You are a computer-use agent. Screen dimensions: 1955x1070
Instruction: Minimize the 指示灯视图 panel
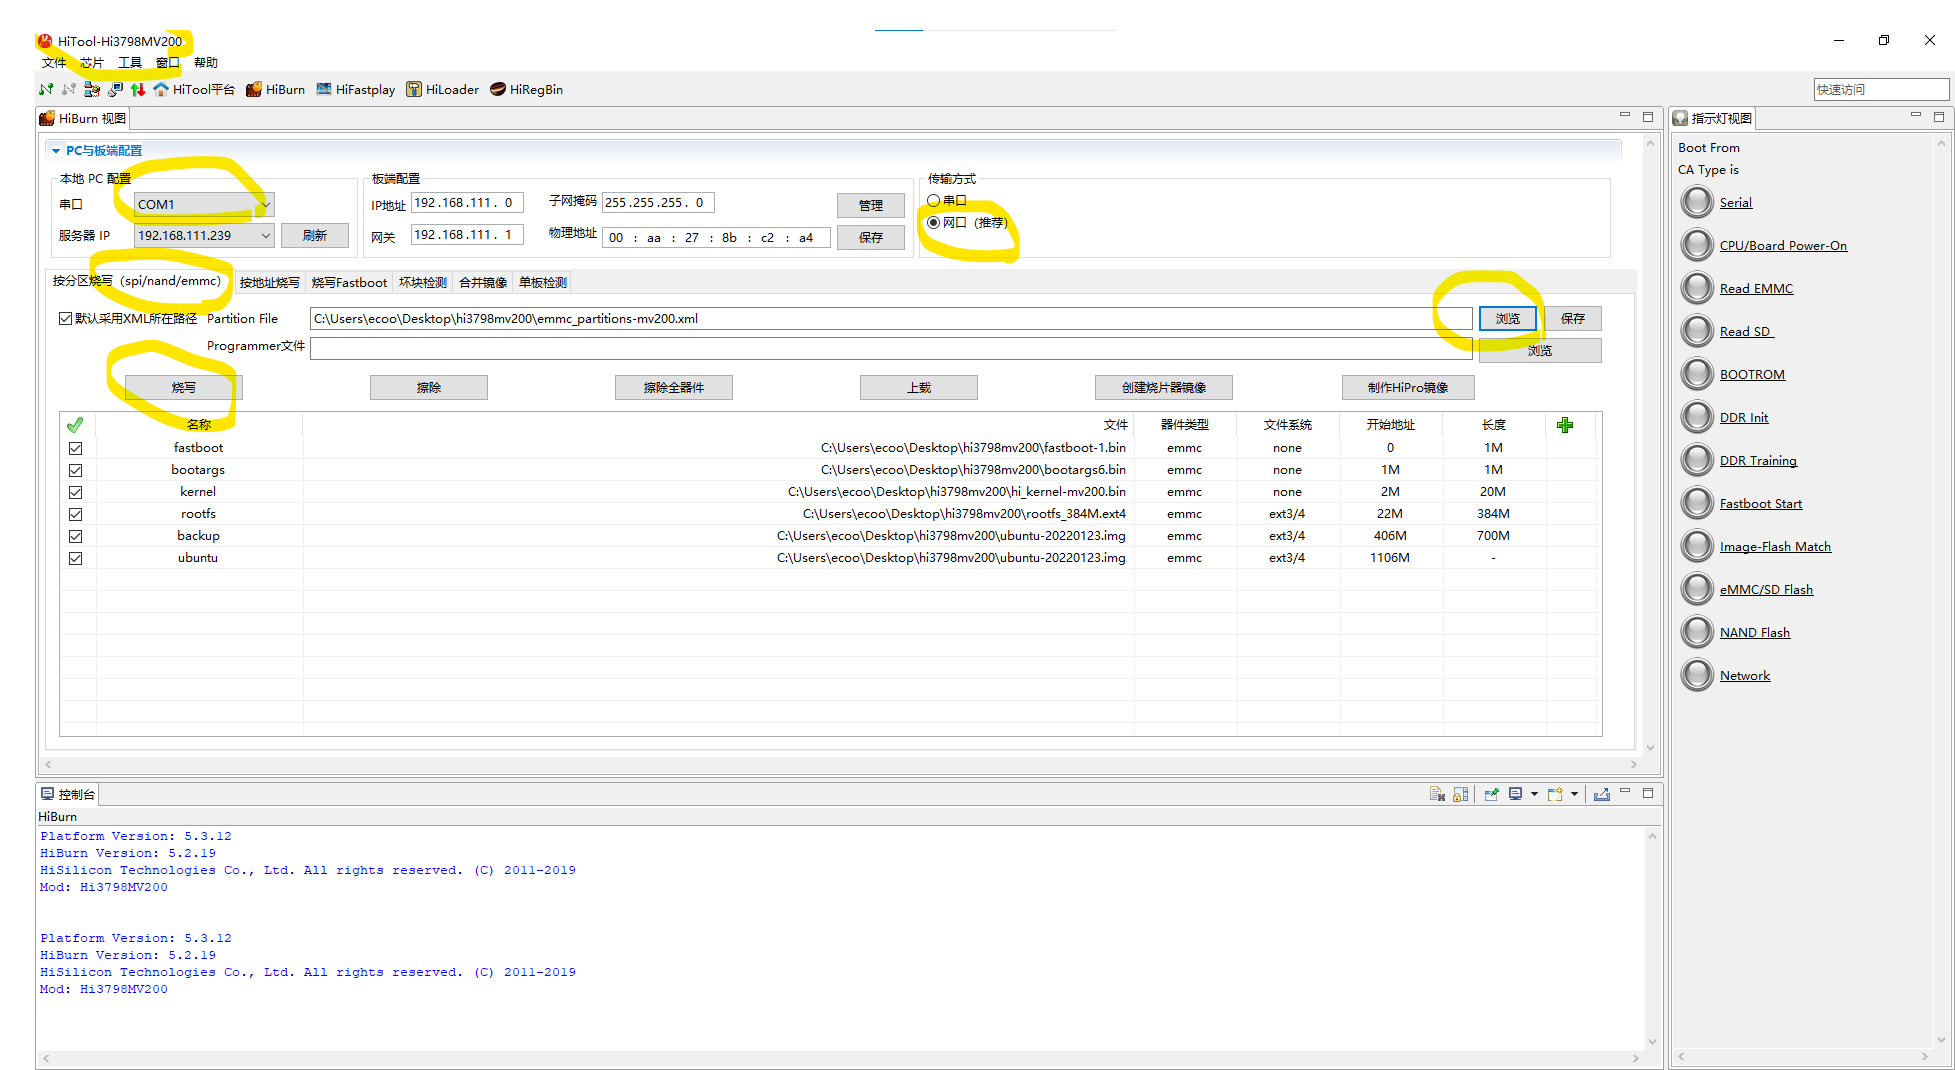[1916, 116]
